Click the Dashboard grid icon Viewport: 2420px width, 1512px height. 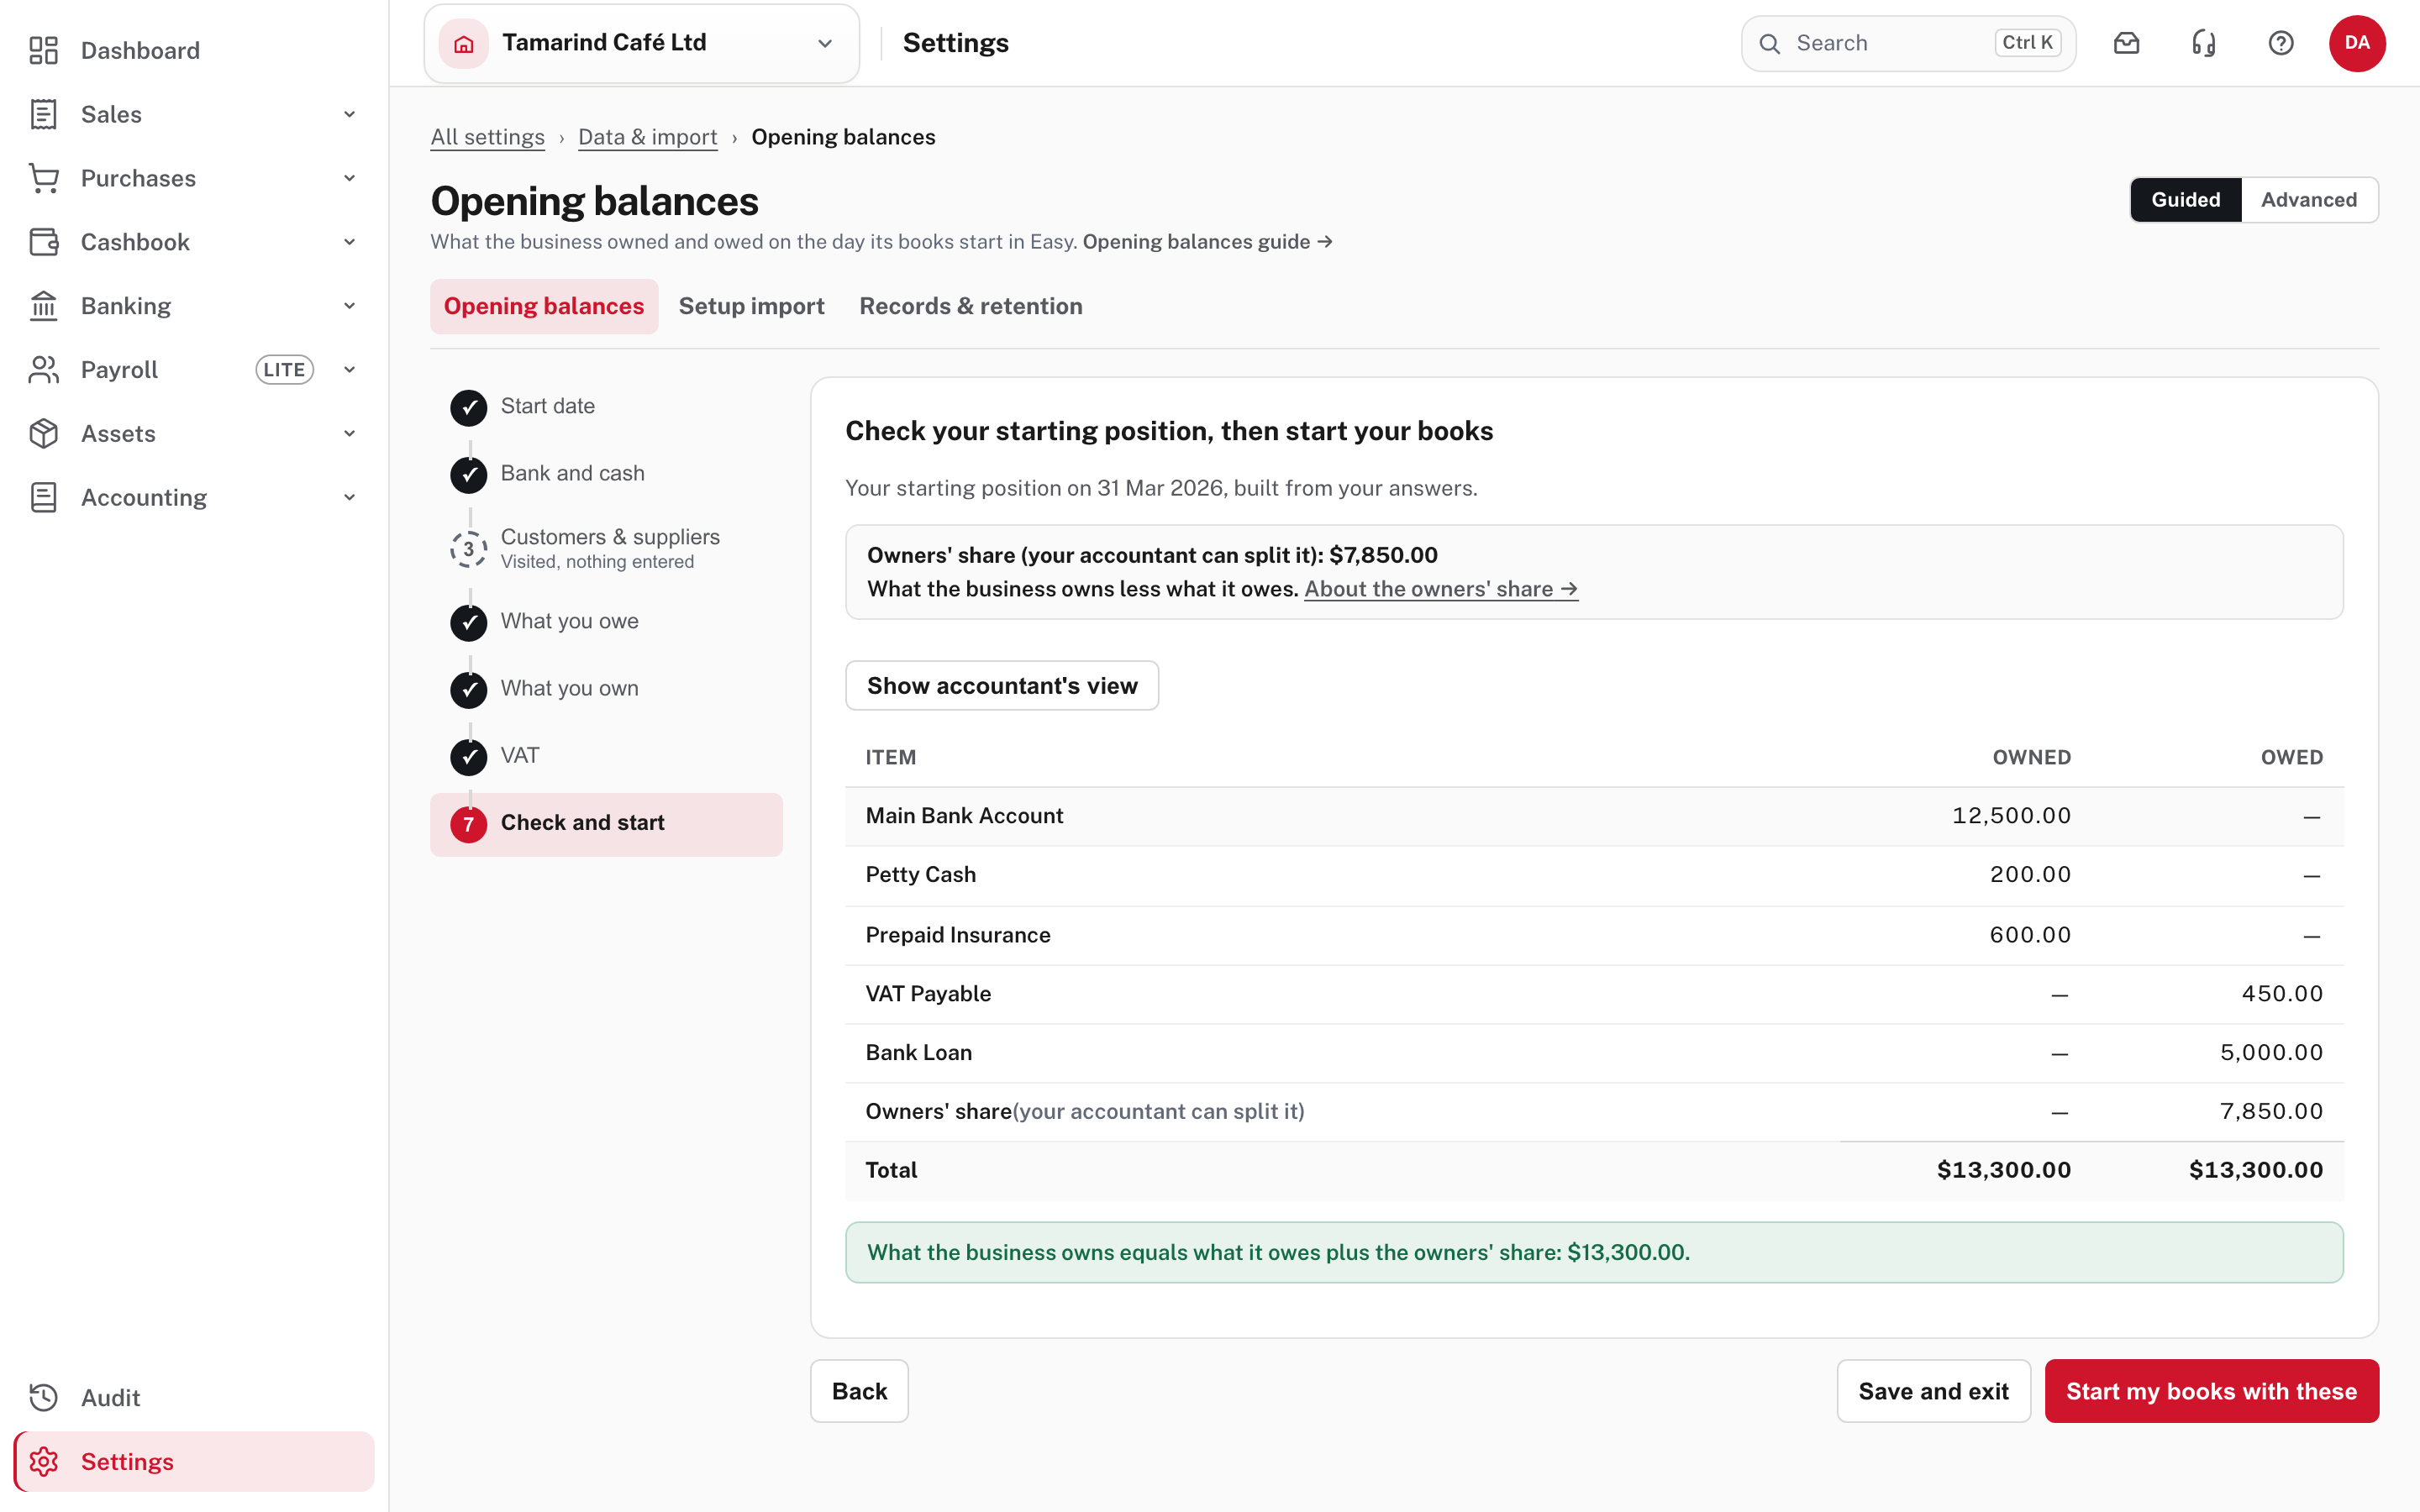coord(43,50)
